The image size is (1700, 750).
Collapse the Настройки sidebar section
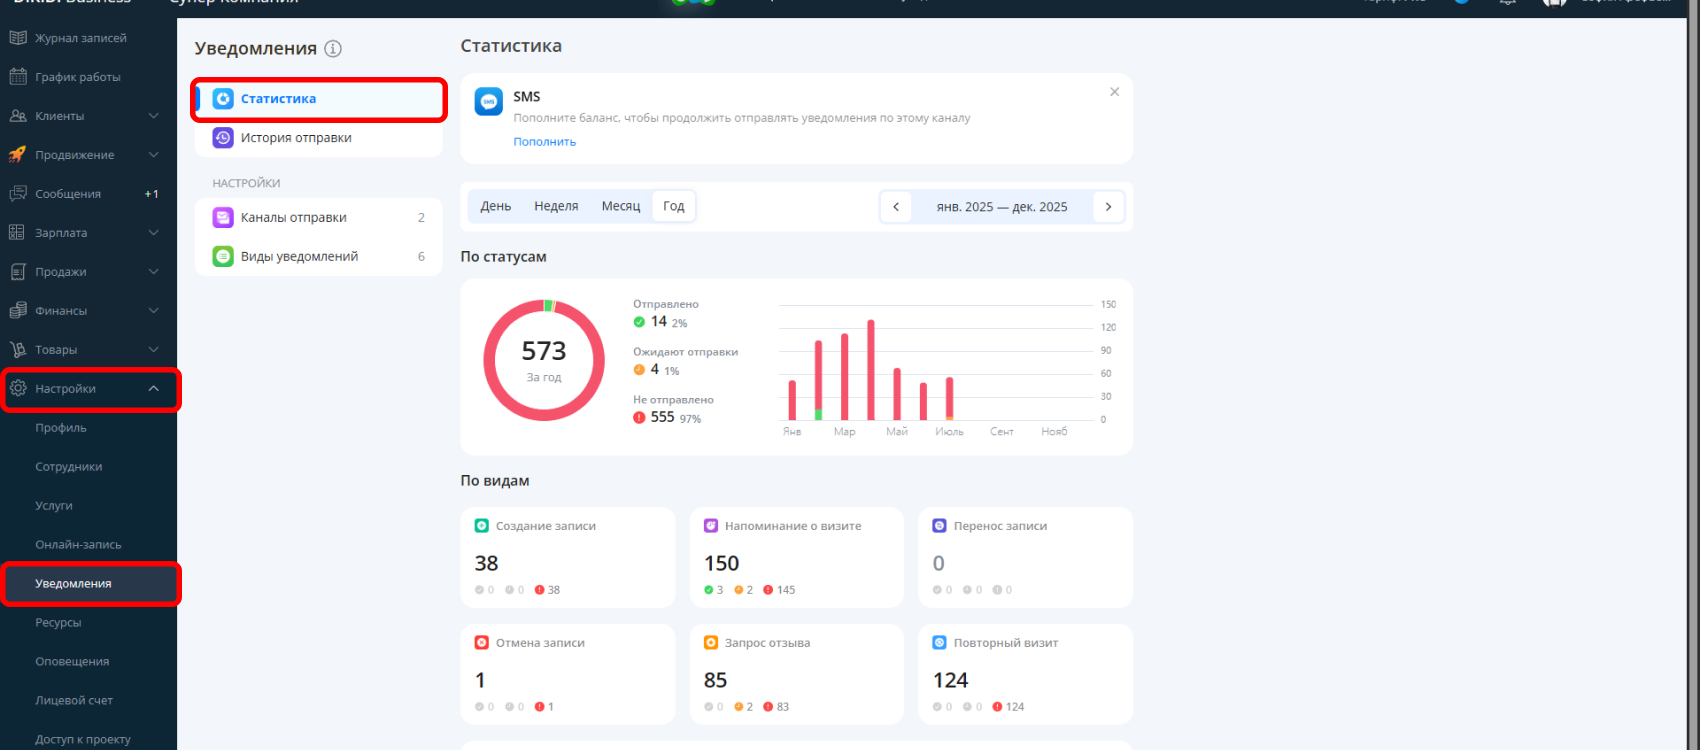coord(153,389)
